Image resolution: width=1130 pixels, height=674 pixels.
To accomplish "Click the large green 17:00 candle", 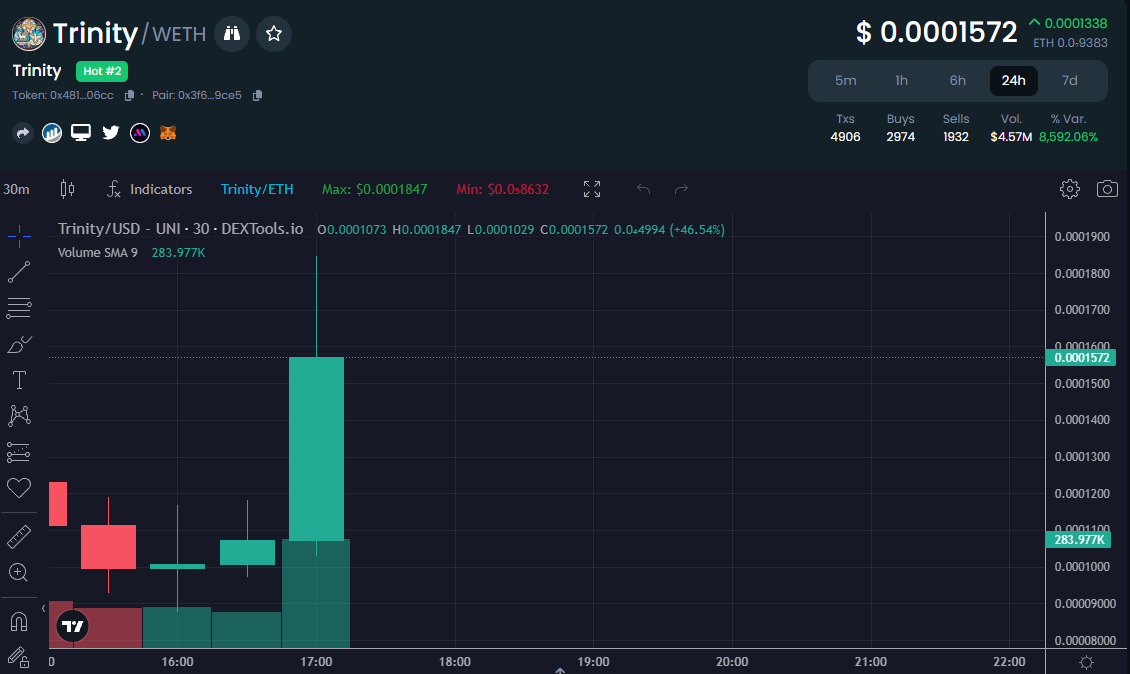I will coord(316,448).
